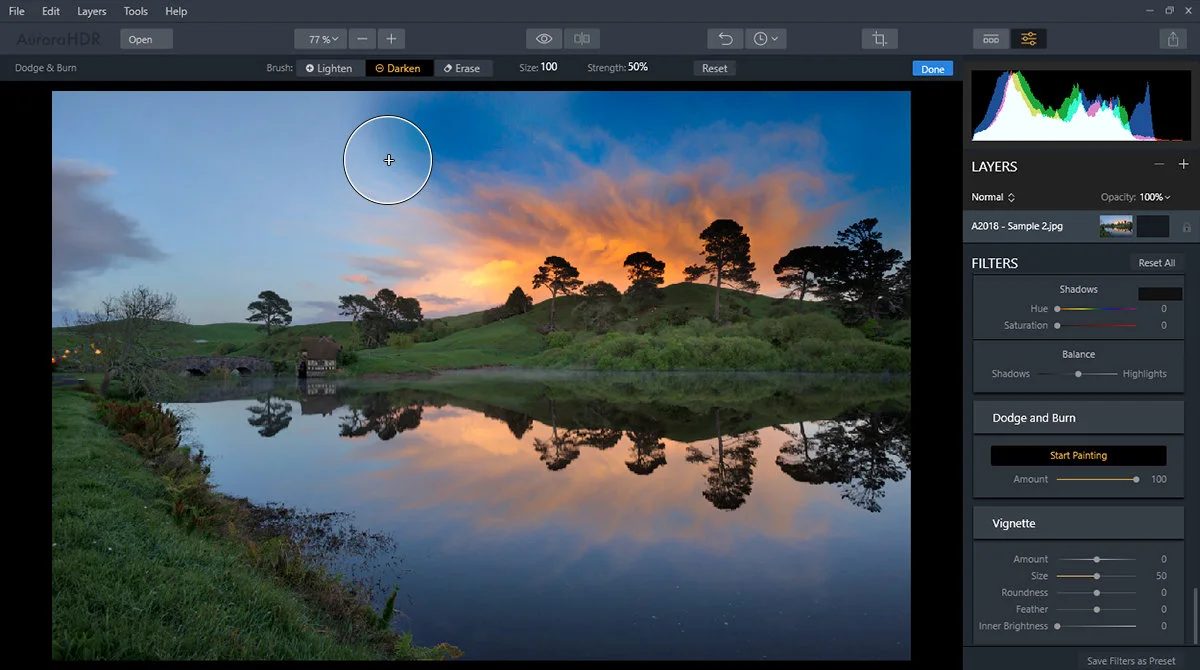Open the File menu
This screenshot has height=670, width=1200.
[x=17, y=11]
